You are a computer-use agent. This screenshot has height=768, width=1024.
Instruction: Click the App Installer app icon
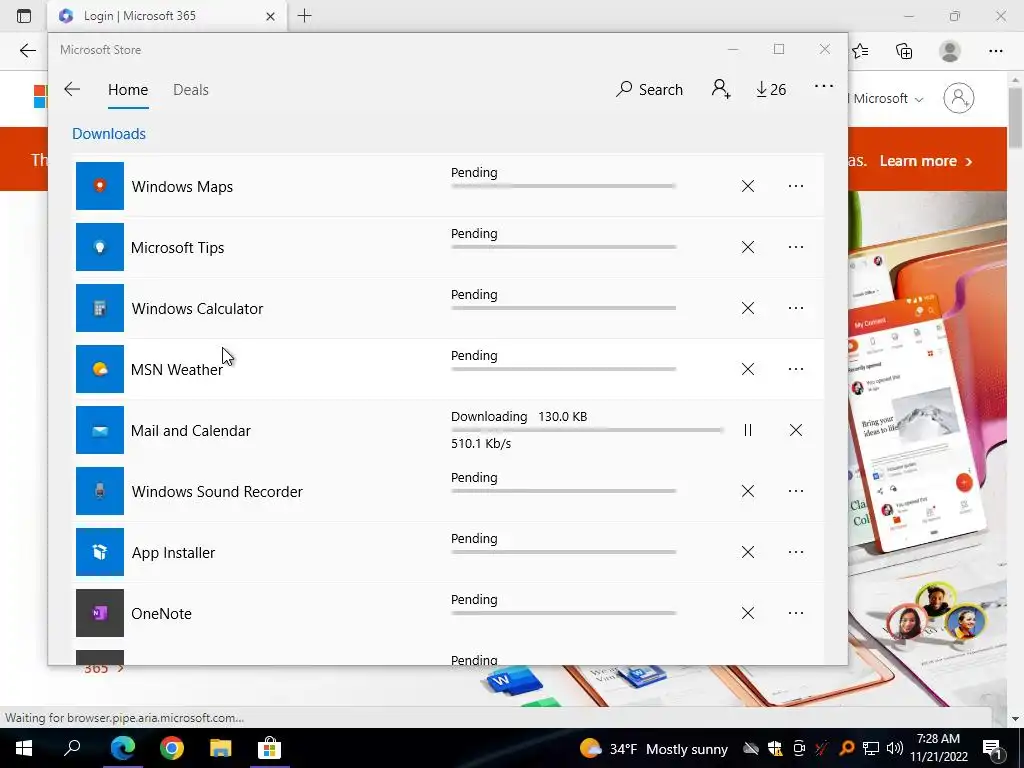(100, 552)
